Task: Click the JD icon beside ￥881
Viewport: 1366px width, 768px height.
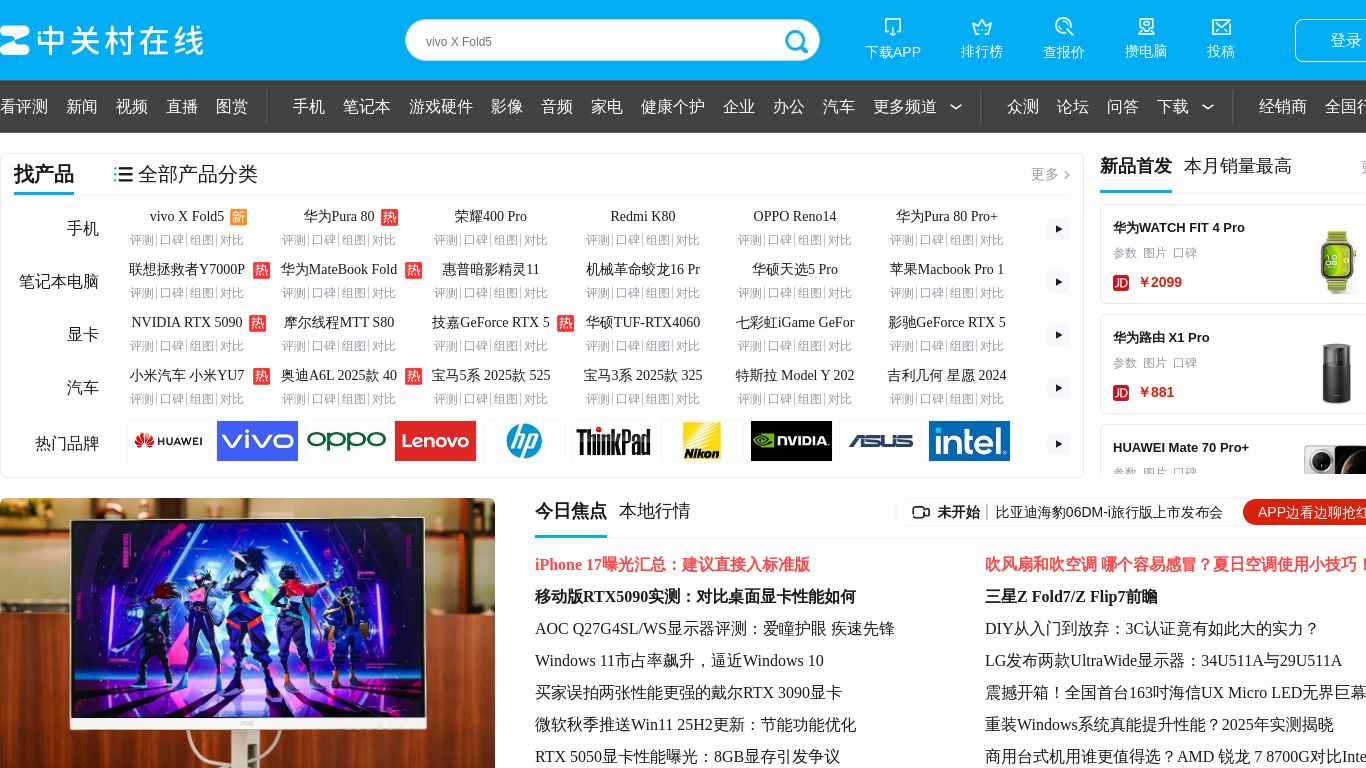Action: click(1121, 393)
